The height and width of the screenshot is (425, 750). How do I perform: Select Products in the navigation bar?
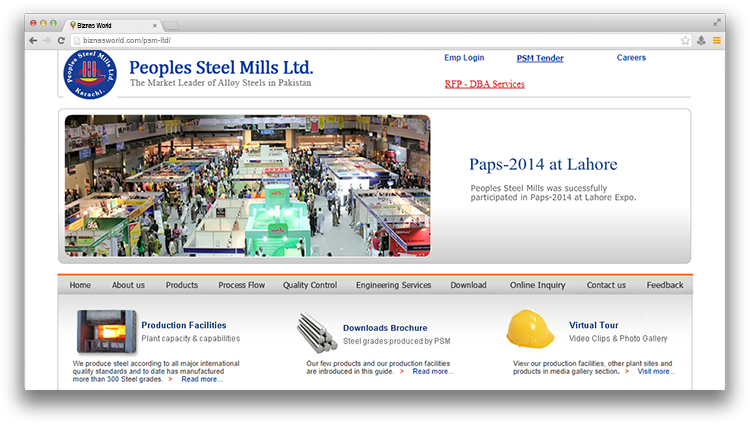[x=182, y=285]
